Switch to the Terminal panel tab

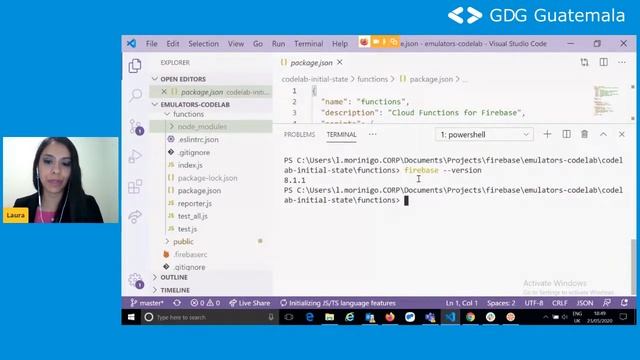(341, 134)
